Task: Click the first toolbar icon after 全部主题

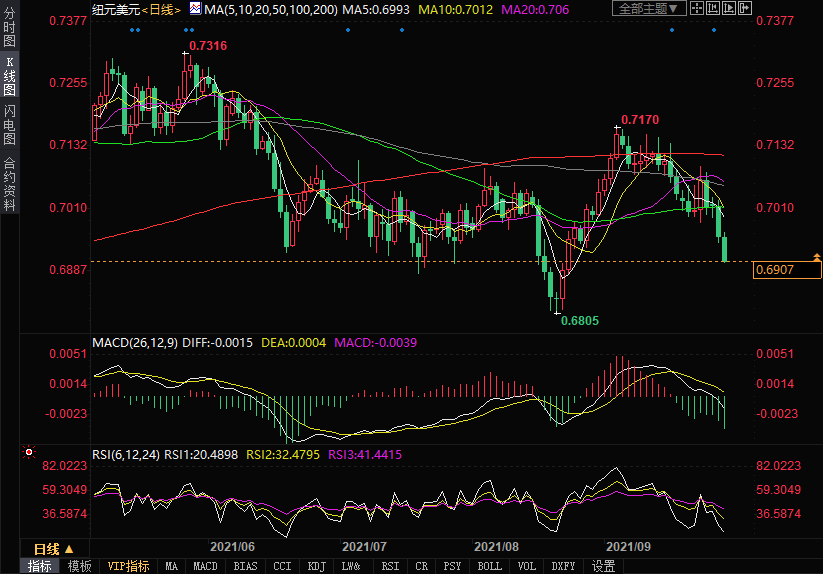Action: (697, 9)
